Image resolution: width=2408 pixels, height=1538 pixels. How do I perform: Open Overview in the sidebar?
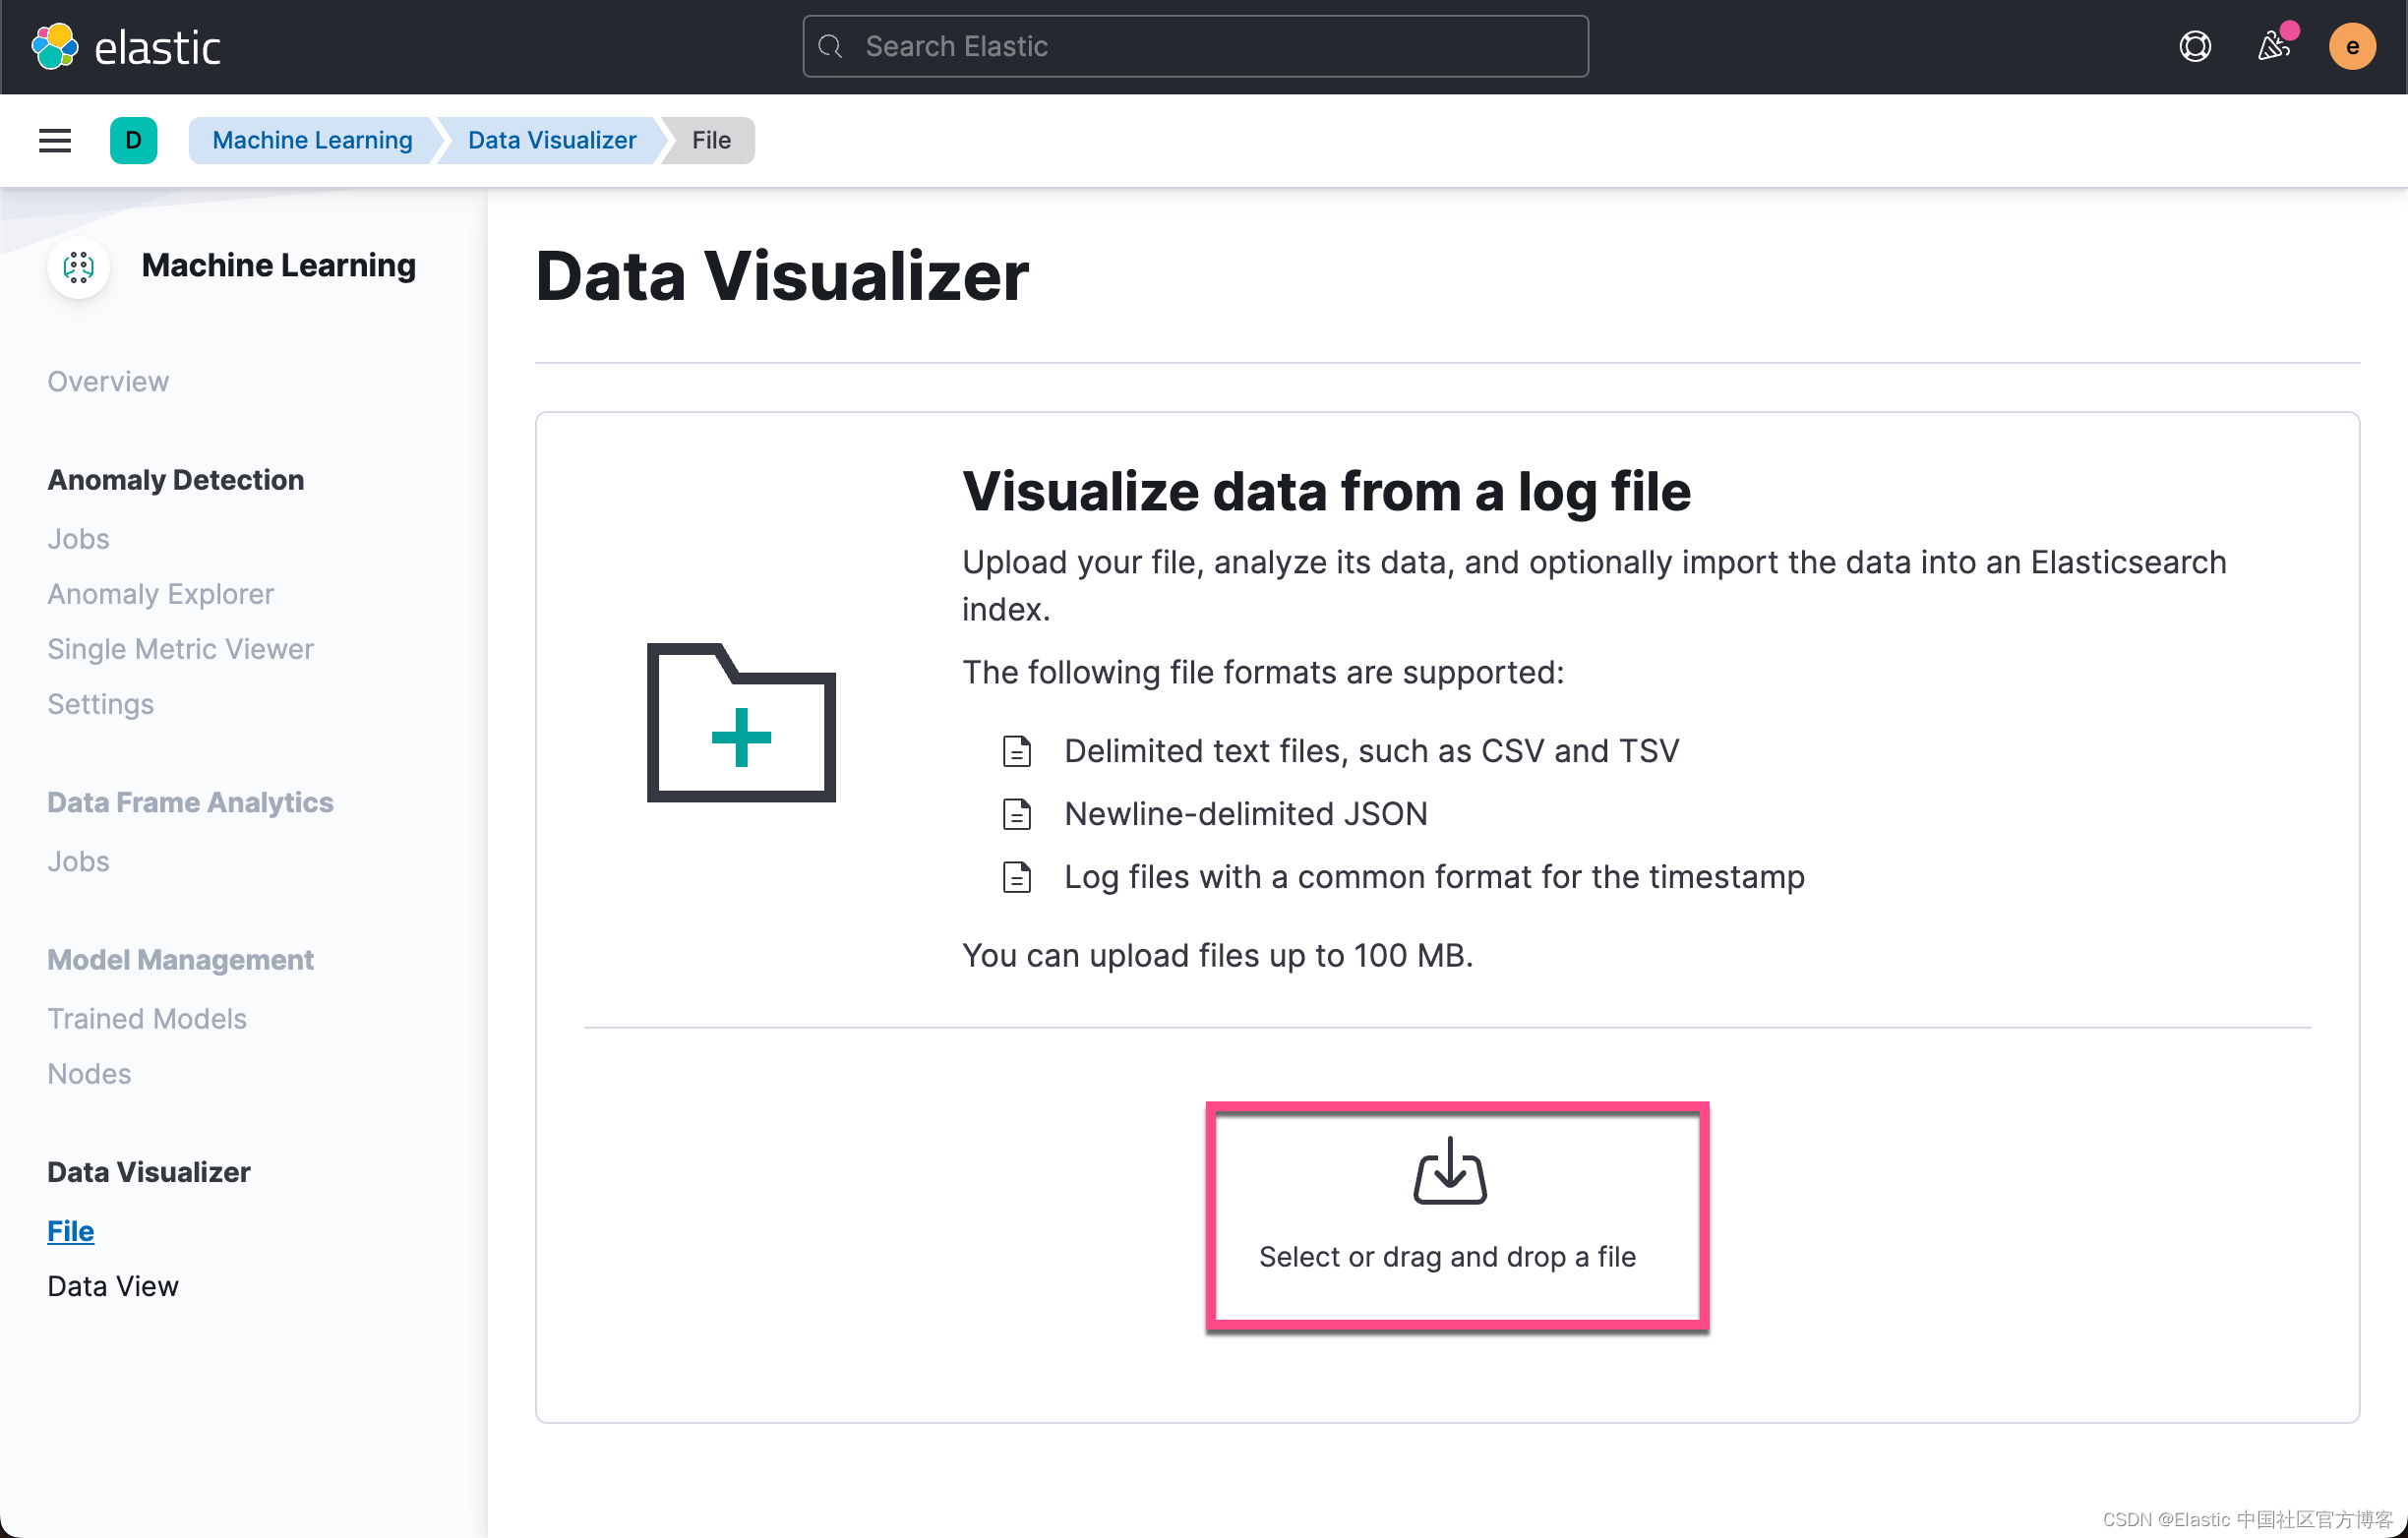click(x=108, y=381)
